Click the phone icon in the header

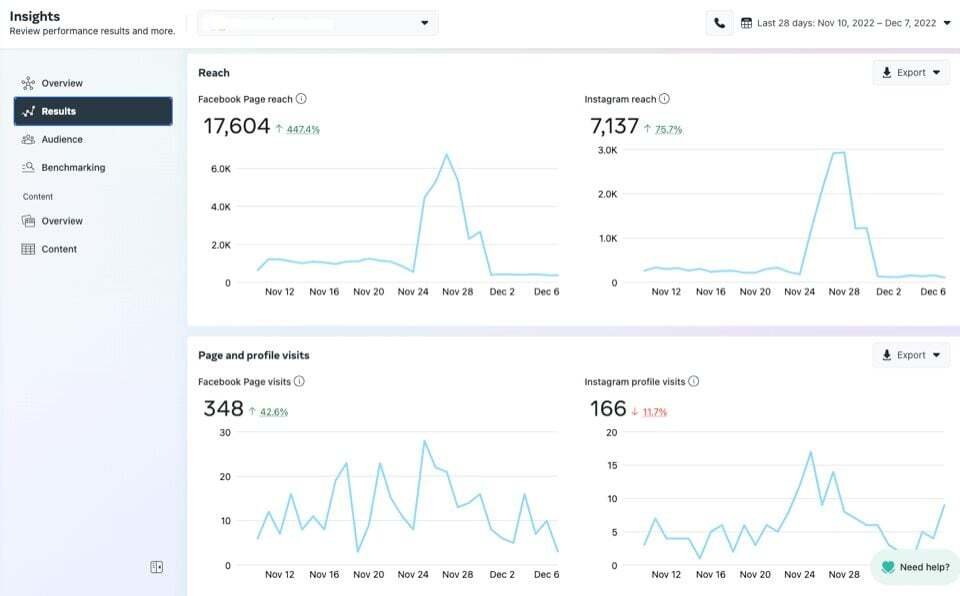pos(719,22)
